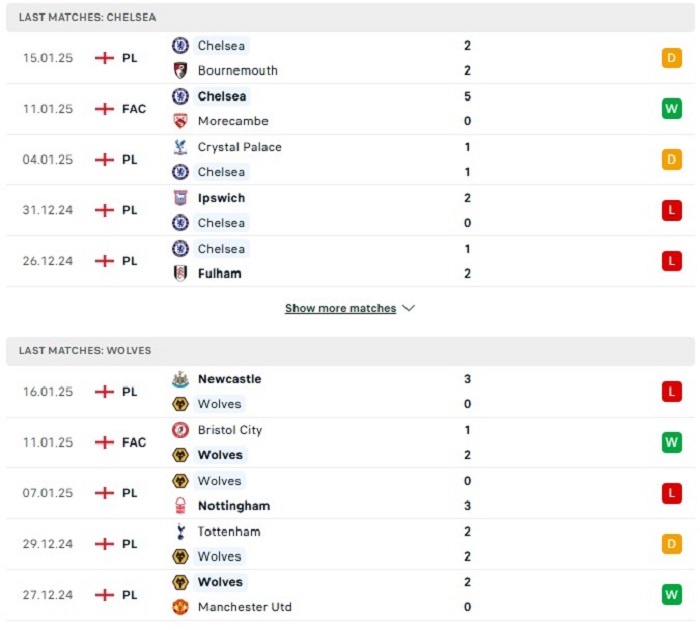The height and width of the screenshot is (630, 700).
Task: Click the Manchester Utd crest icon
Action: 180,607
